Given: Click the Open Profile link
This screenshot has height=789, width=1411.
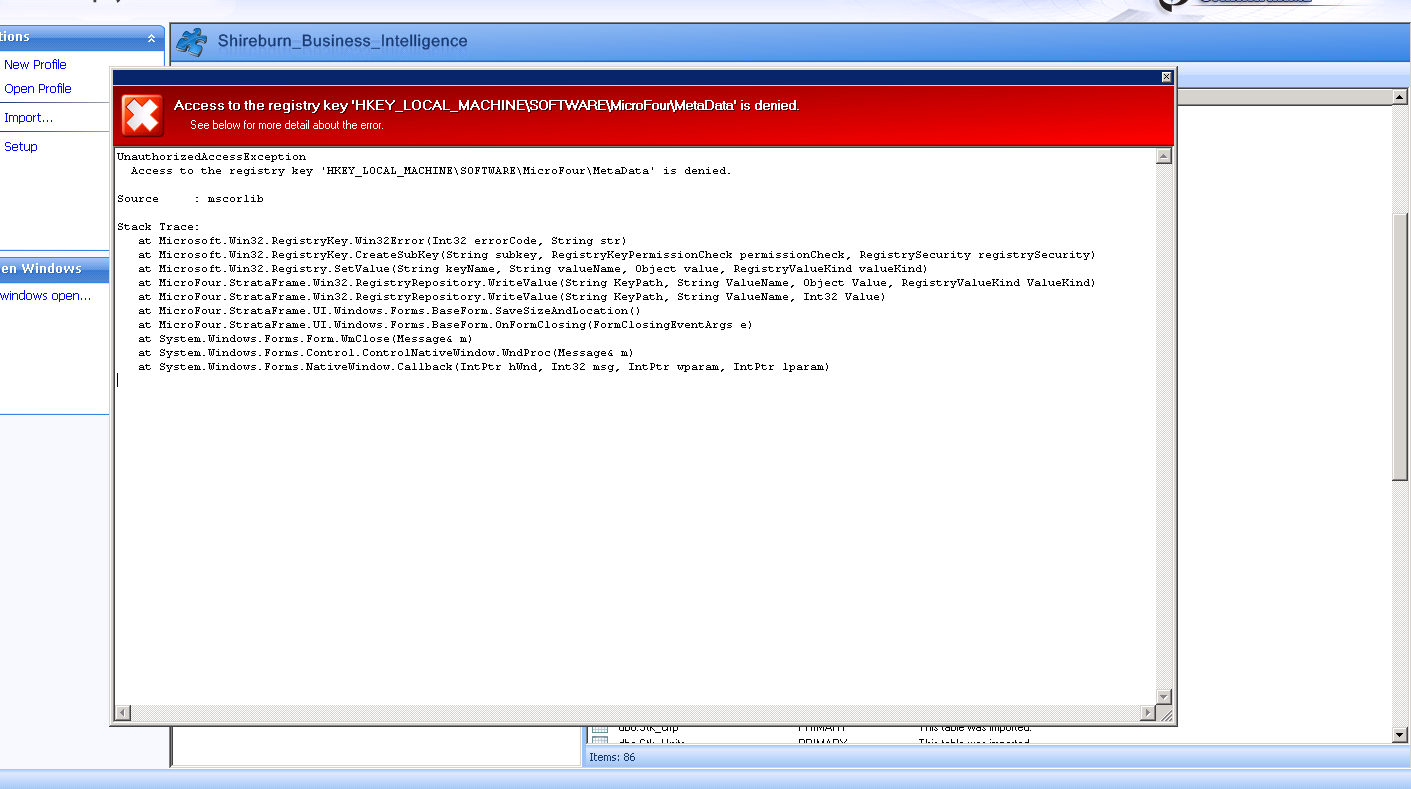Looking at the screenshot, I should [38, 88].
